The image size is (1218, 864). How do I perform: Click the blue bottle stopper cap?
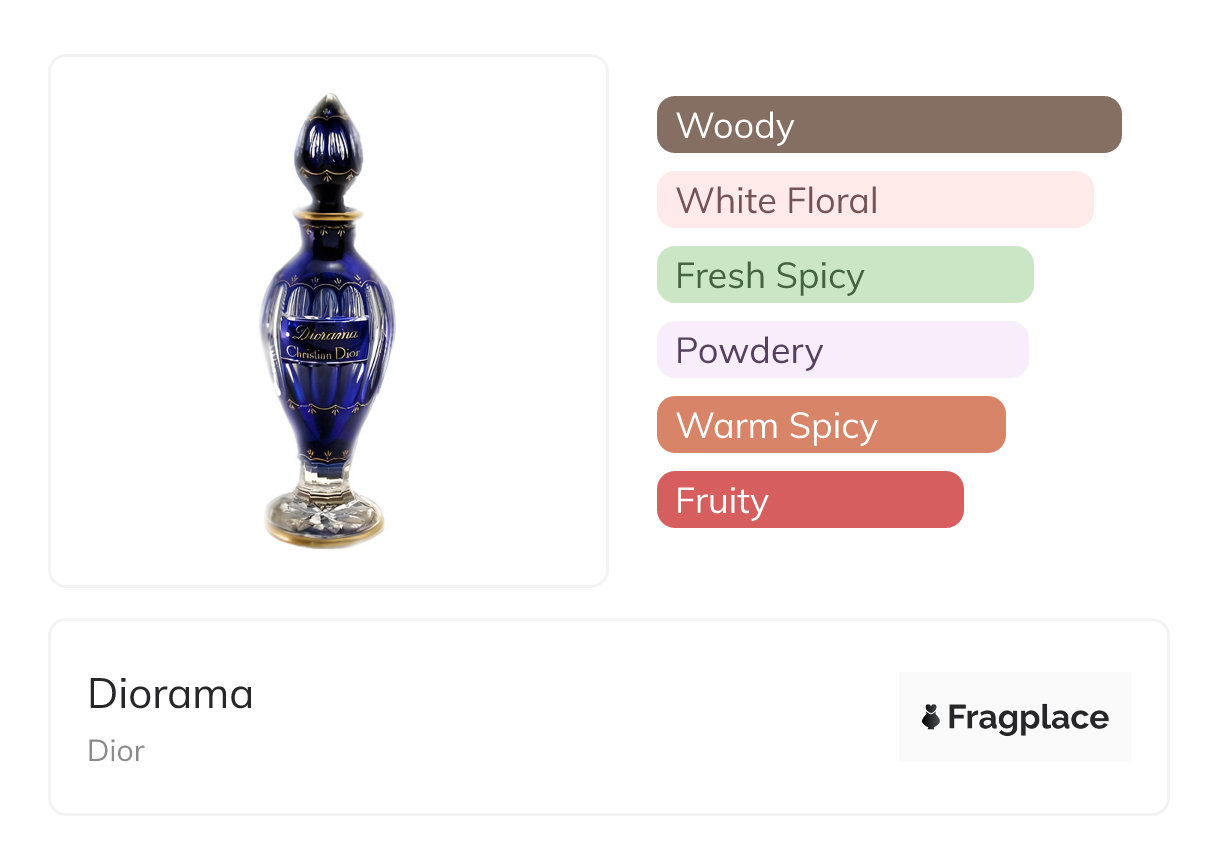point(326,150)
